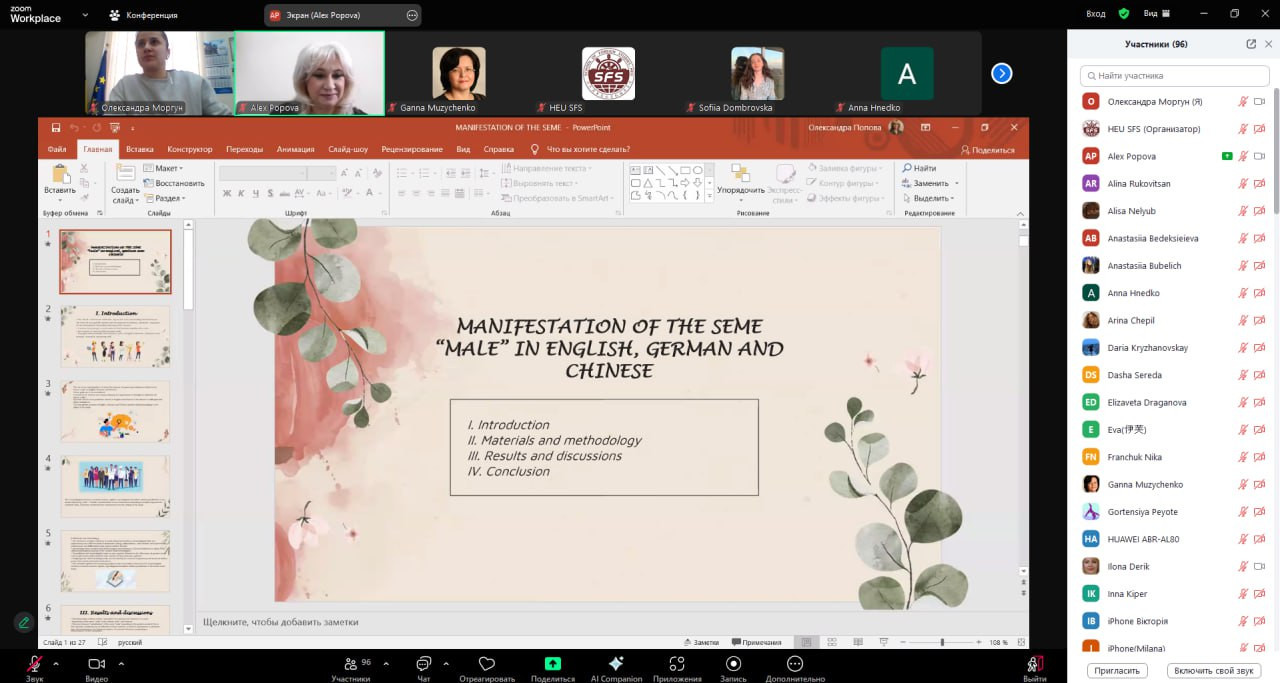Pop out the participants panel

[1251, 44]
